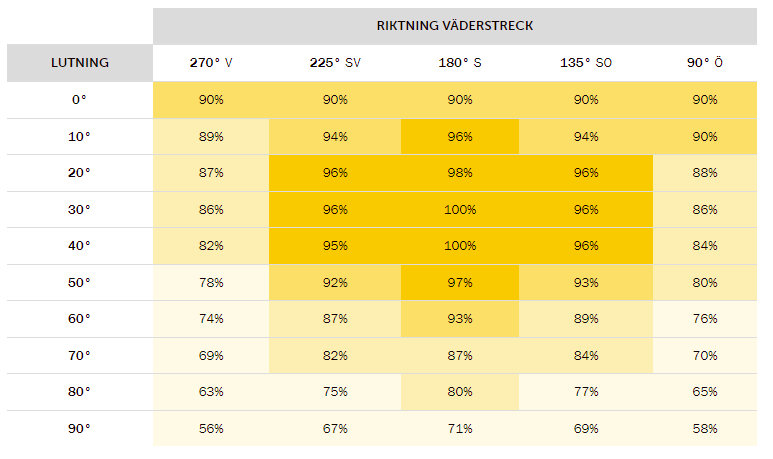Click the 97% cell in 50° row
Image resolution: width=773 pixels, height=459 pixels.
[x=460, y=282]
